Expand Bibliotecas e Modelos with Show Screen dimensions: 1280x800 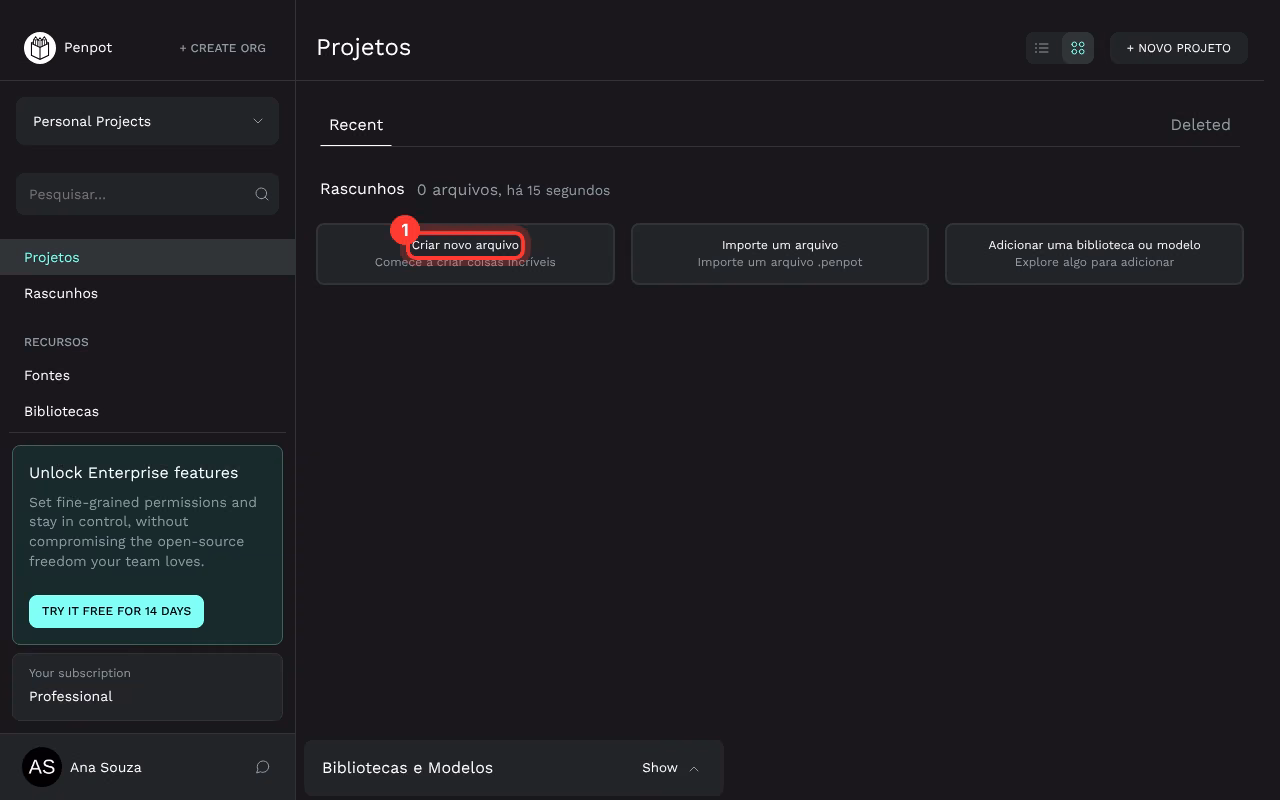pyautogui.click(x=670, y=768)
